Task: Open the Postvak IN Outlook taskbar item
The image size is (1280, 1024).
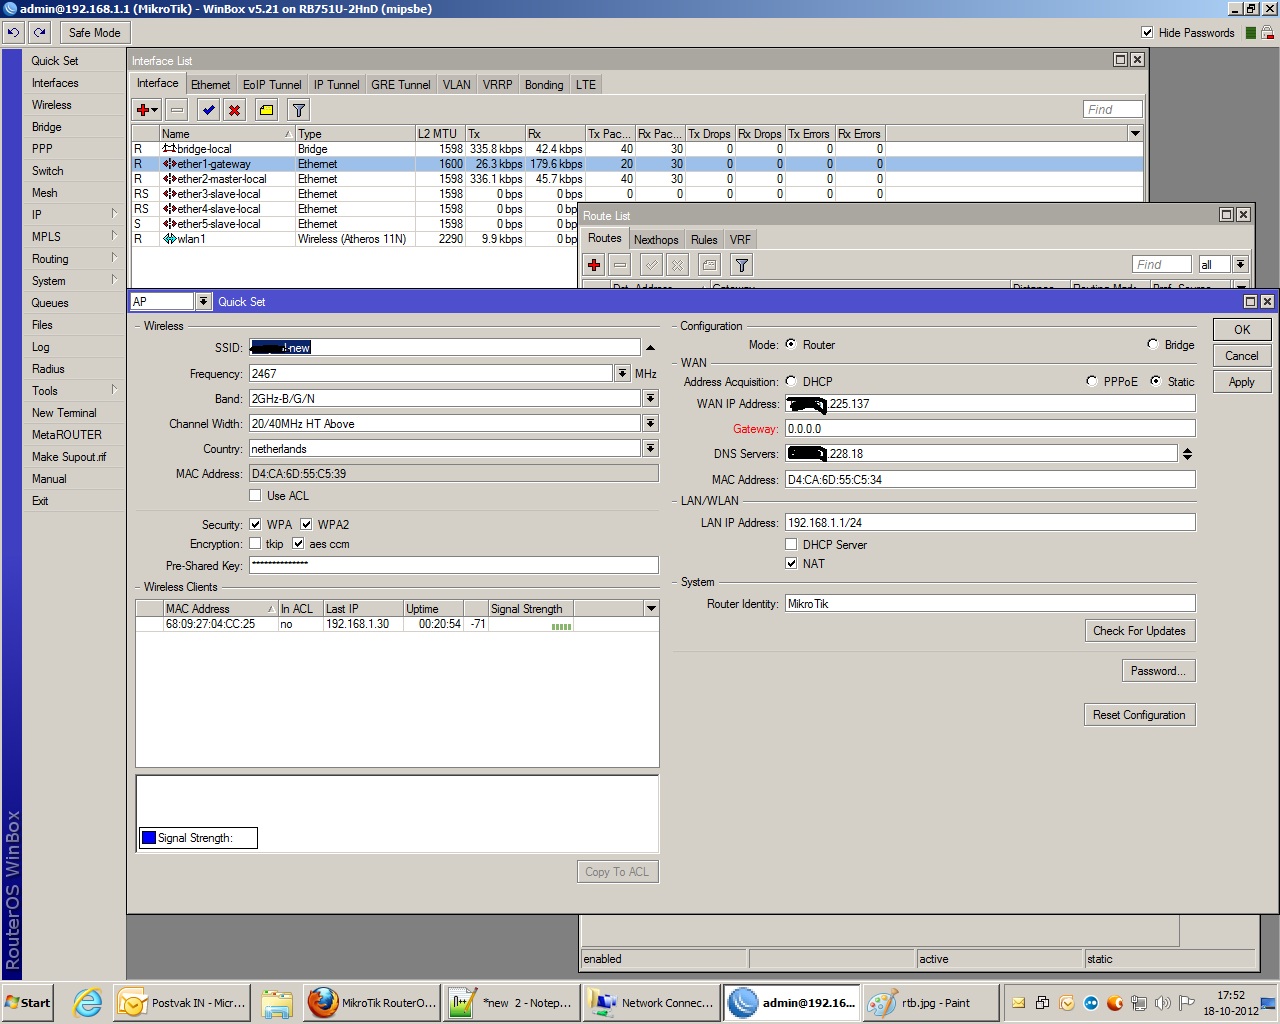Action: tap(182, 1003)
